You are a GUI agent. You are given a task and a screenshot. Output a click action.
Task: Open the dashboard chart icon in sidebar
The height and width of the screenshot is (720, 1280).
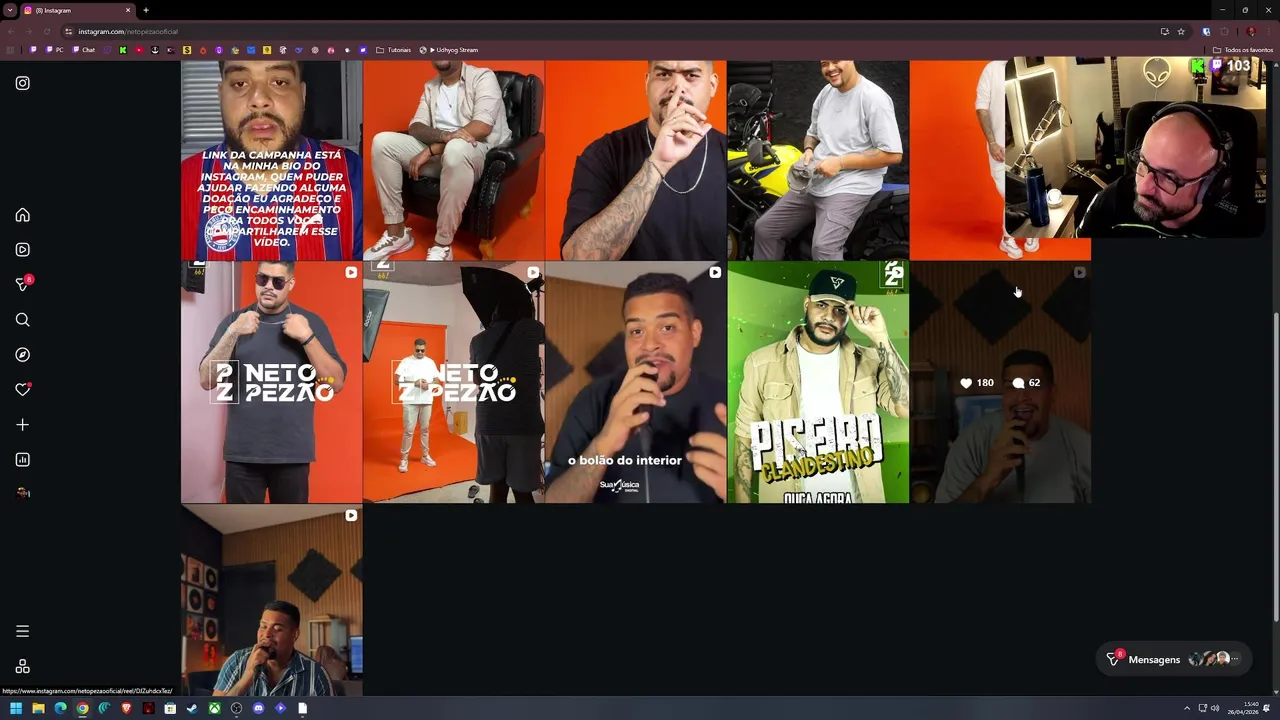point(22,460)
